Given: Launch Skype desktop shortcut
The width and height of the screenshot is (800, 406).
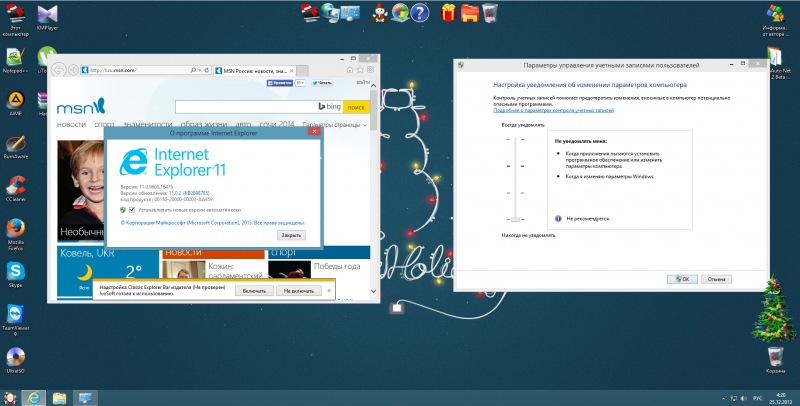Looking at the screenshot, I should click(x=15, y=275).
